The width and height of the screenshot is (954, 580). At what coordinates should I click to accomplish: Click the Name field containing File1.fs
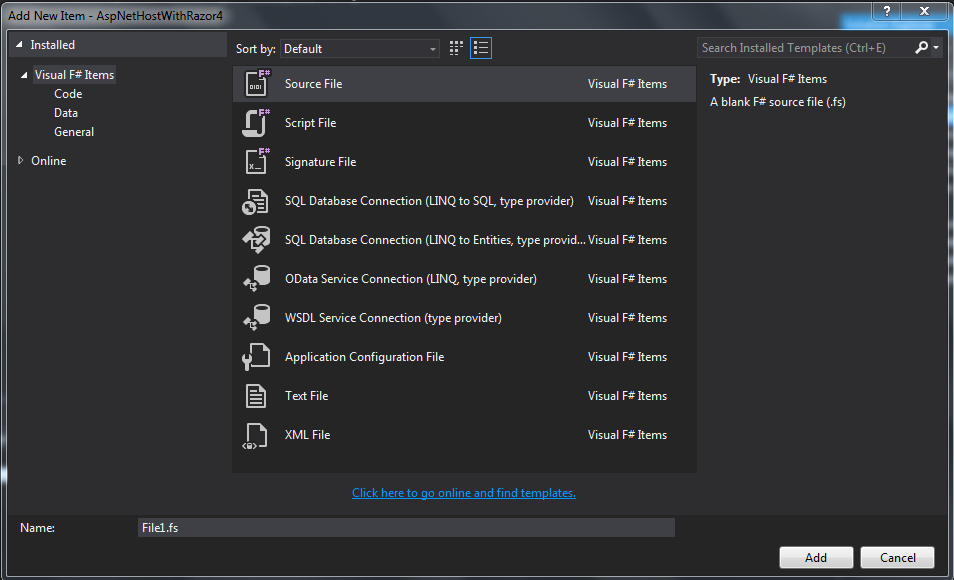tap(406, 528)
